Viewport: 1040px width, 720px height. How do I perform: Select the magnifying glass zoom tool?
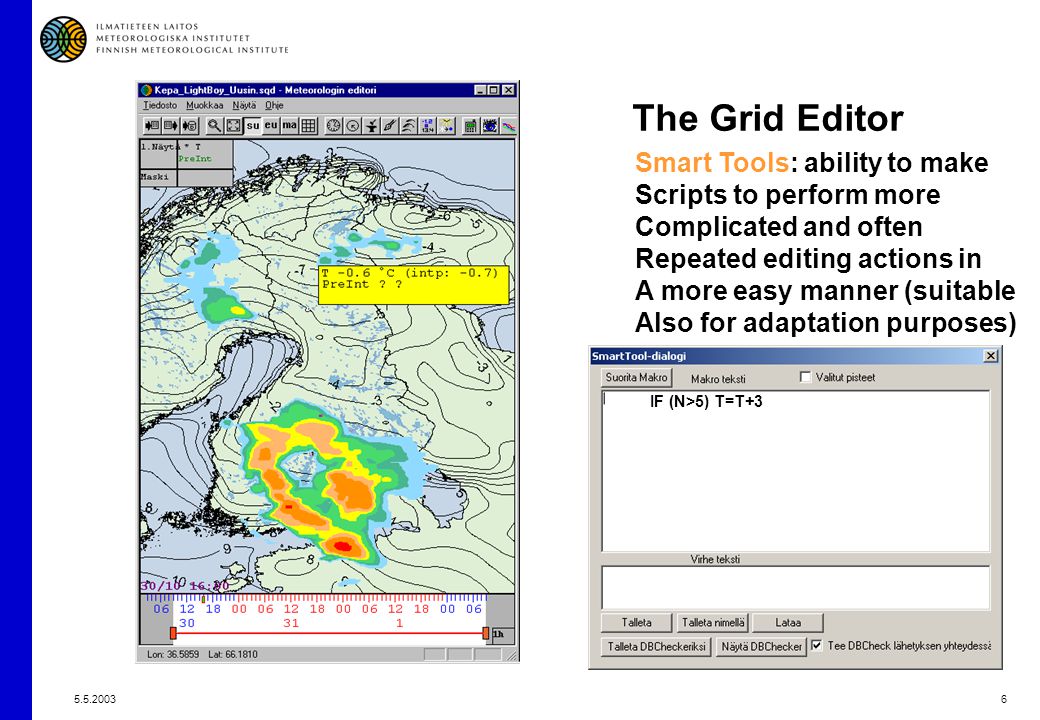pos(215,125)
